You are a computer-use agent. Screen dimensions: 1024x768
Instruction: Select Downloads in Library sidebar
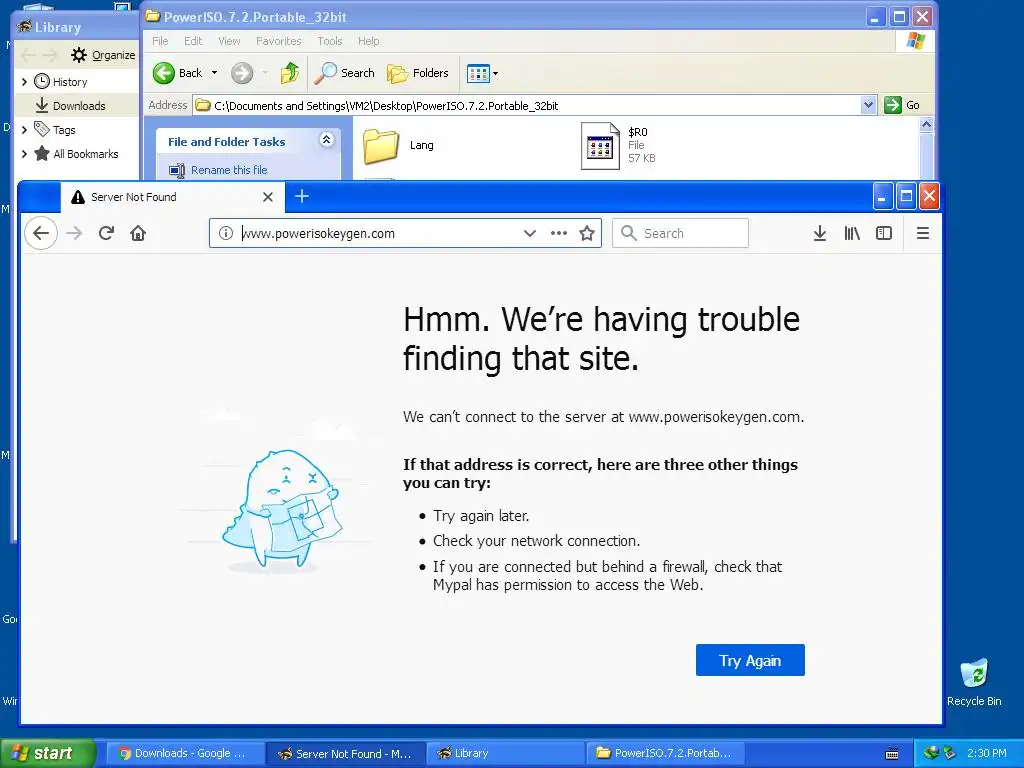click(x=78, y=106)
